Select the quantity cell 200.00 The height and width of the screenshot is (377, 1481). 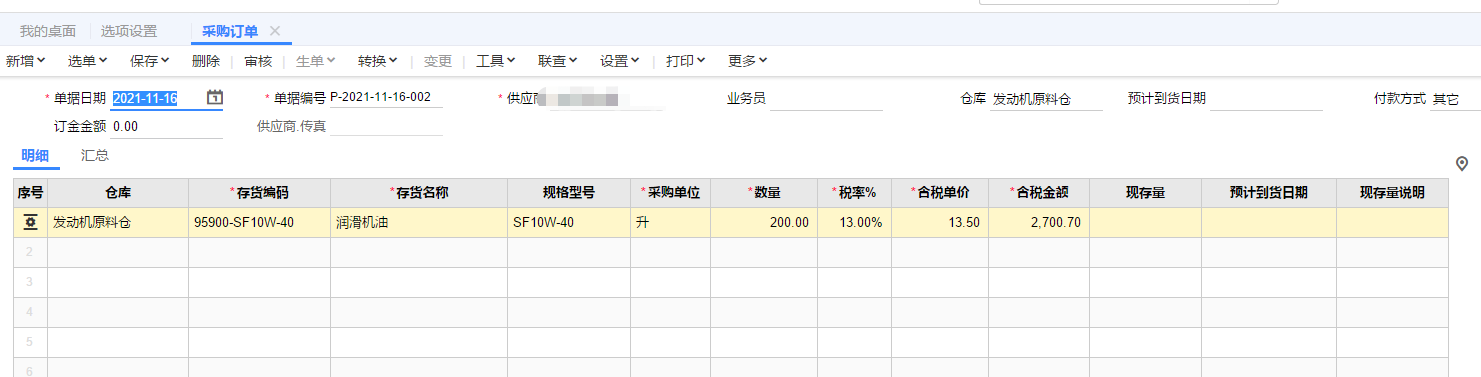764,222
